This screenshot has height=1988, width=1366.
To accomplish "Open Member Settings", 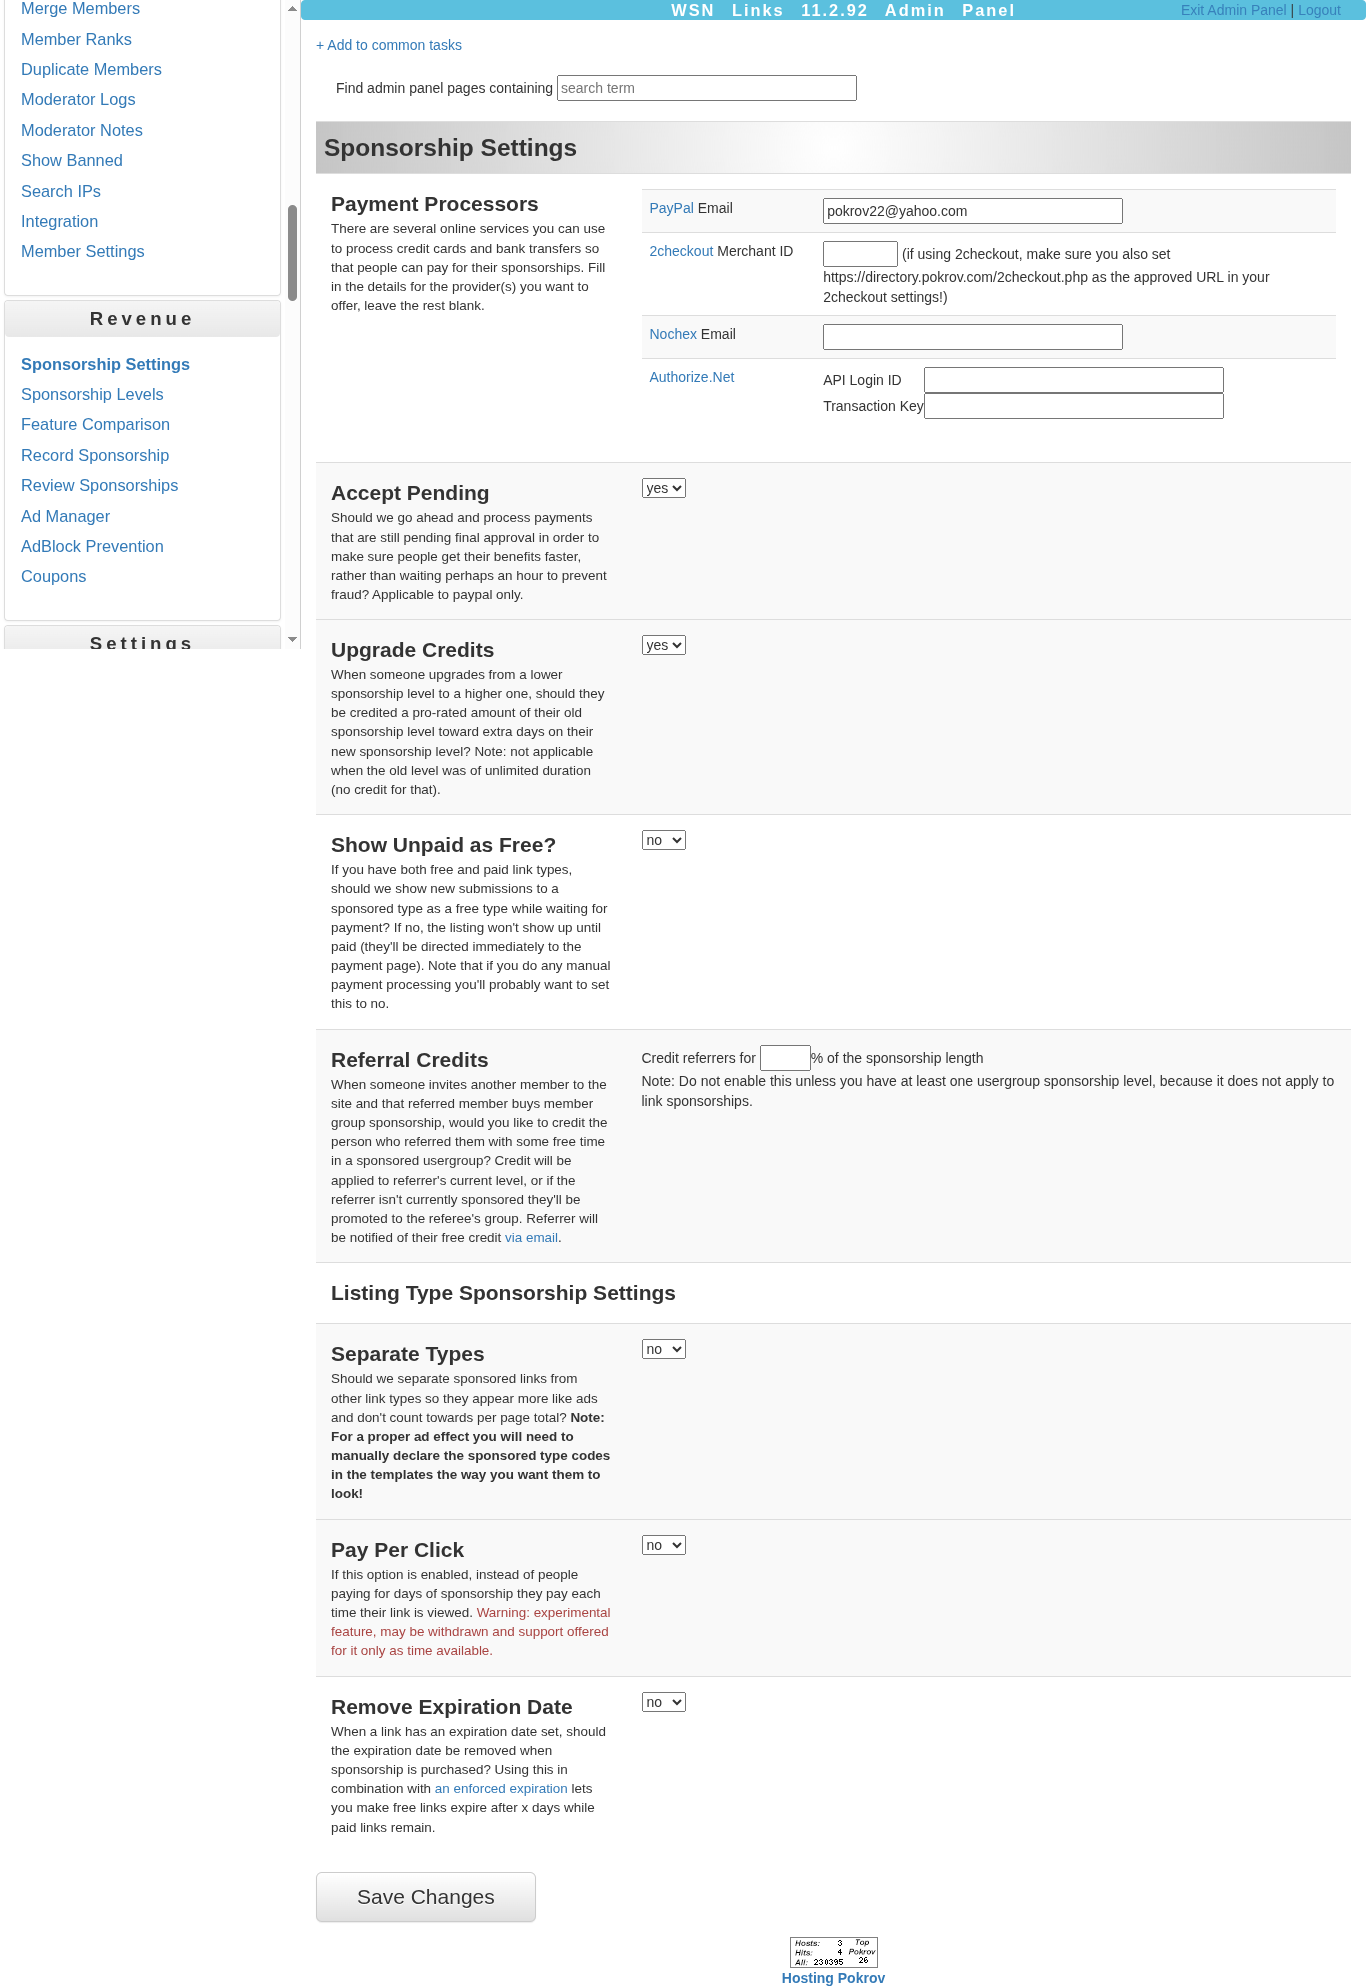I will coord(83,251).
